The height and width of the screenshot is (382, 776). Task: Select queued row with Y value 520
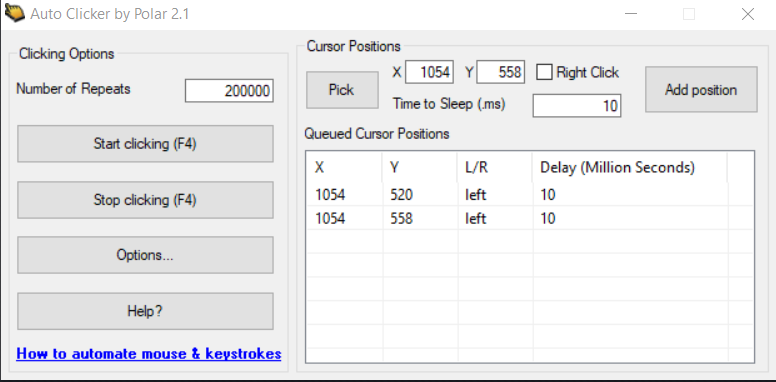coord(530,194)
